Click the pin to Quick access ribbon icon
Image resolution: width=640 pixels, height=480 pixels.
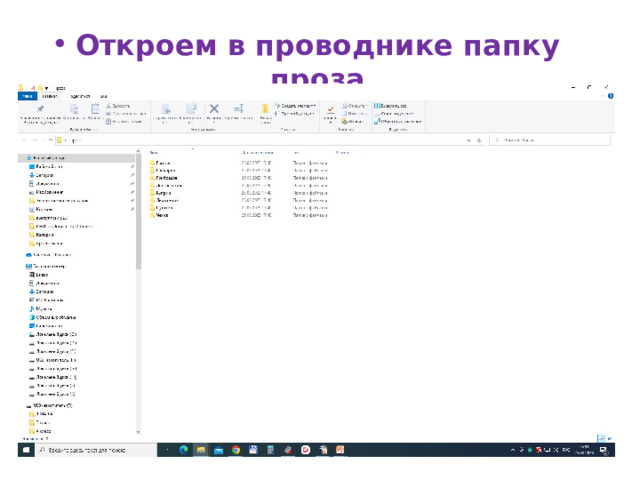point(40,109)
